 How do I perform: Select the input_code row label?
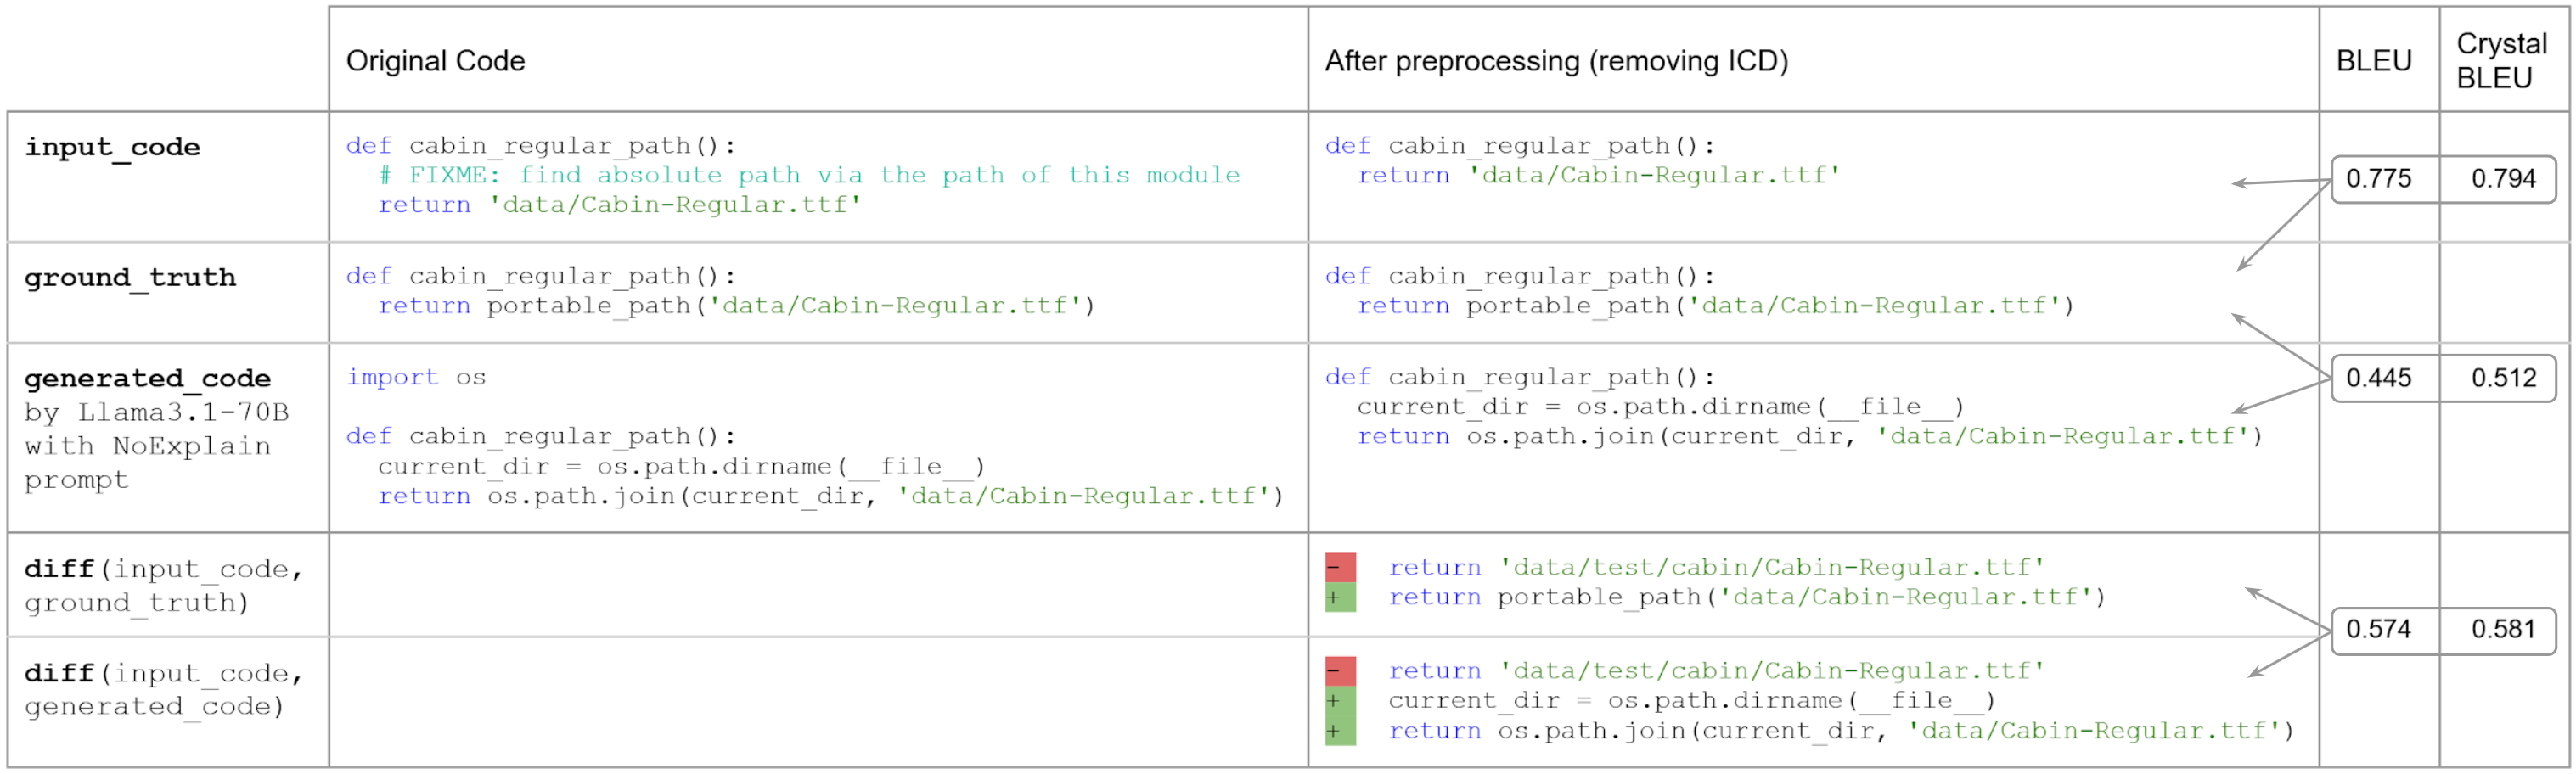point(112,147)
